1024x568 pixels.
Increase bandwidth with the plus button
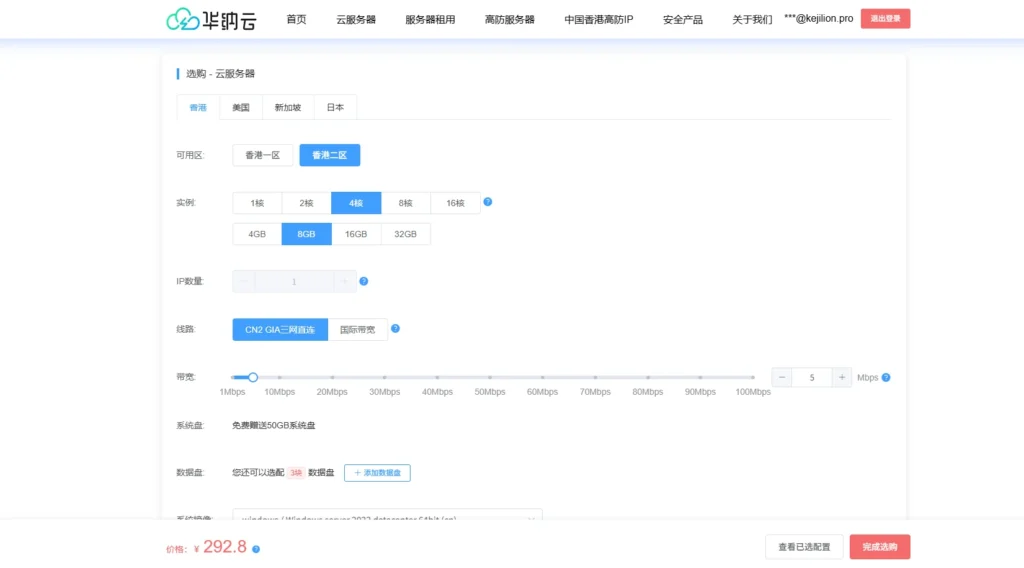click(x=842, y=377)
